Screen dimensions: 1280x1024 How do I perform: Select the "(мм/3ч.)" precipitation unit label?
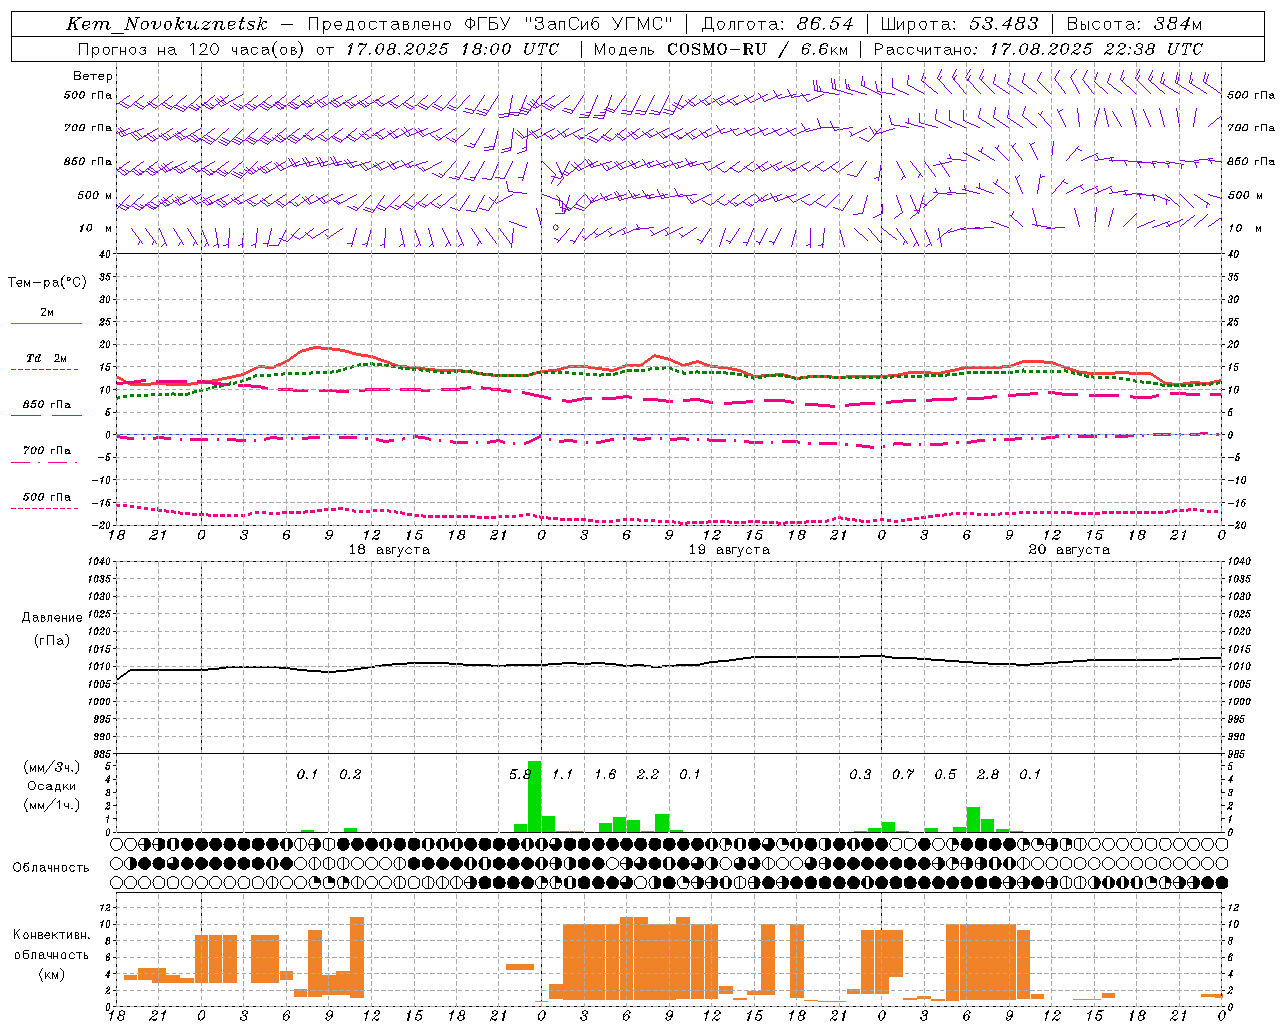[52, 767]
